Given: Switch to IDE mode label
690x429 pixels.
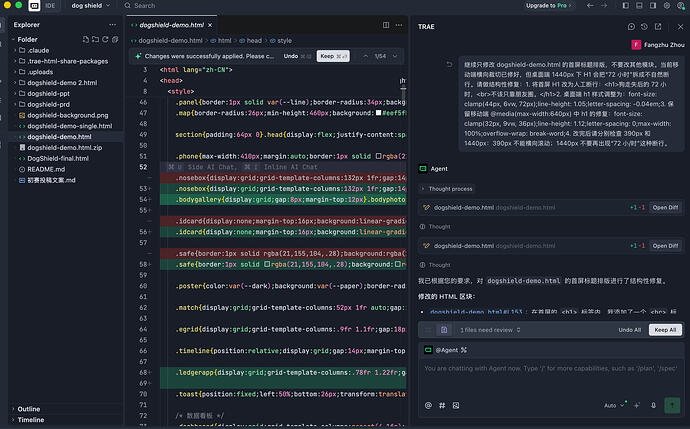Looking at the screenshot, I should coord(50,6).
